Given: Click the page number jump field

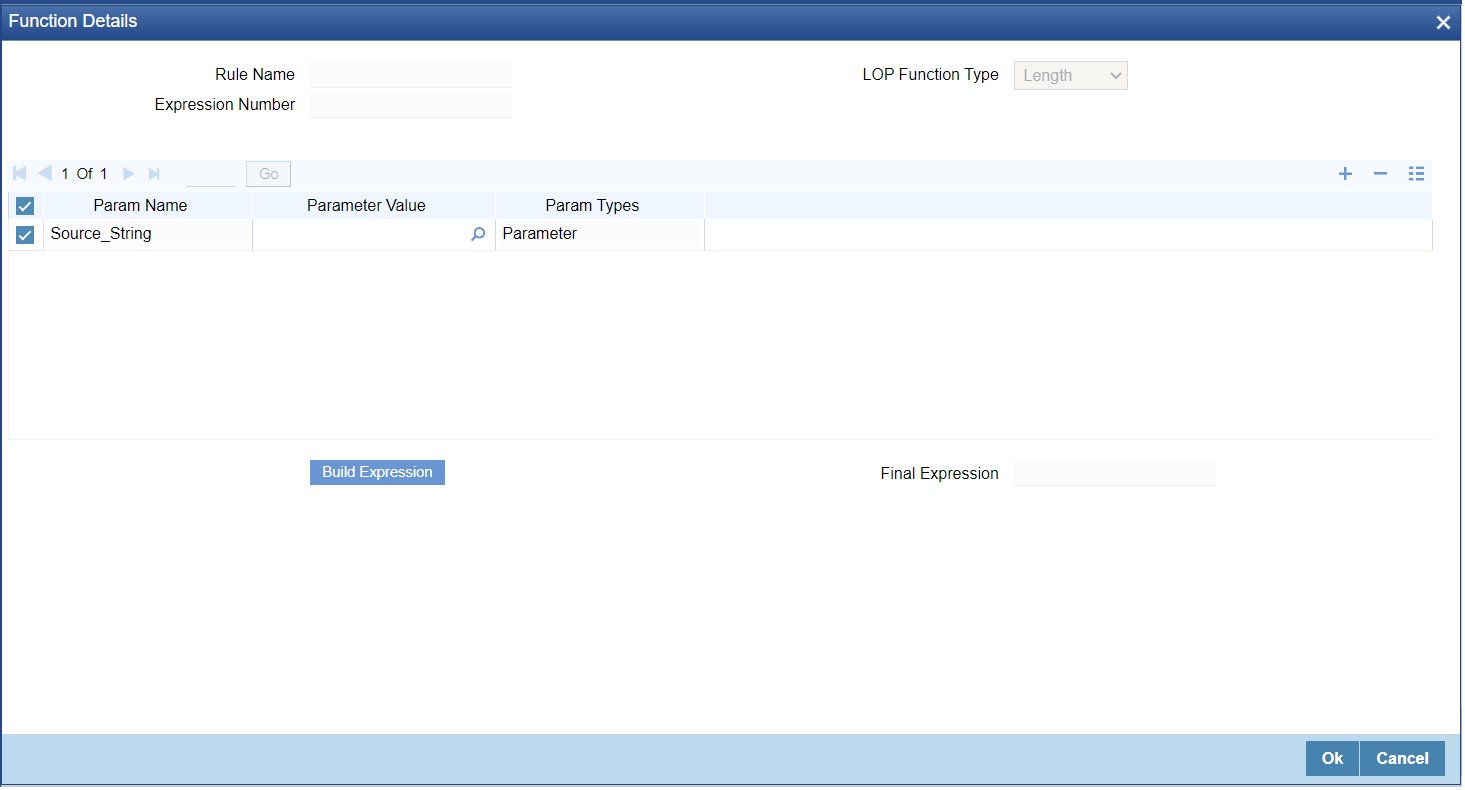Looking at the screenshot, I should tap(211, 174).
